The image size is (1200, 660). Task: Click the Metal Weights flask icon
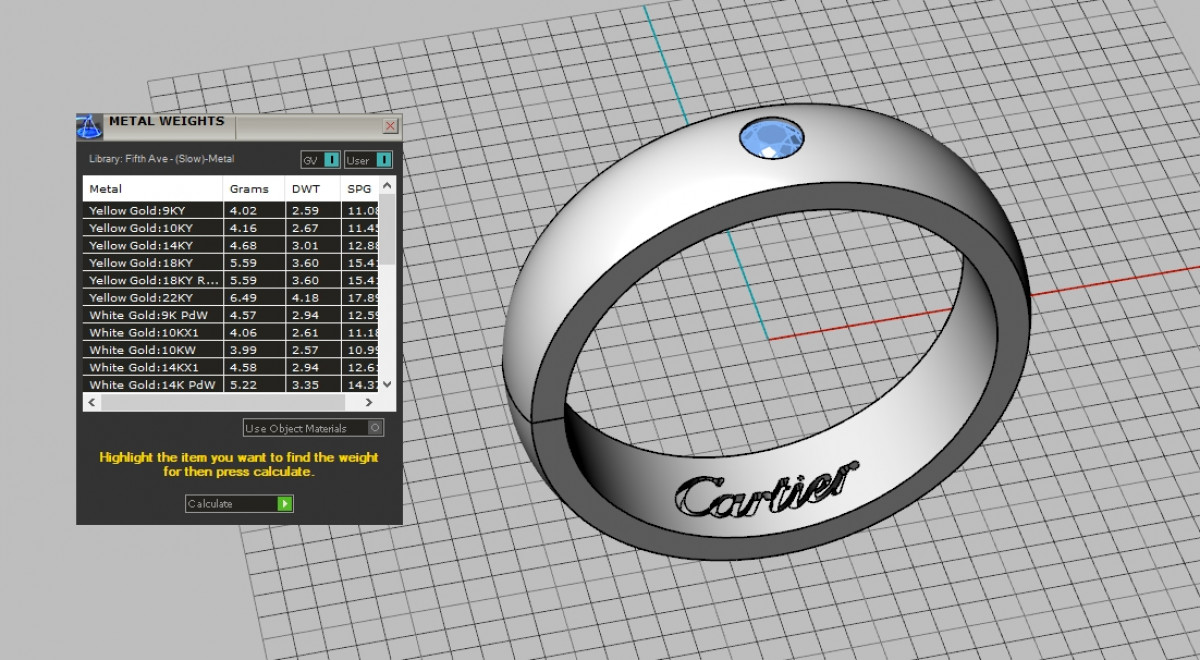coord(90,125)
